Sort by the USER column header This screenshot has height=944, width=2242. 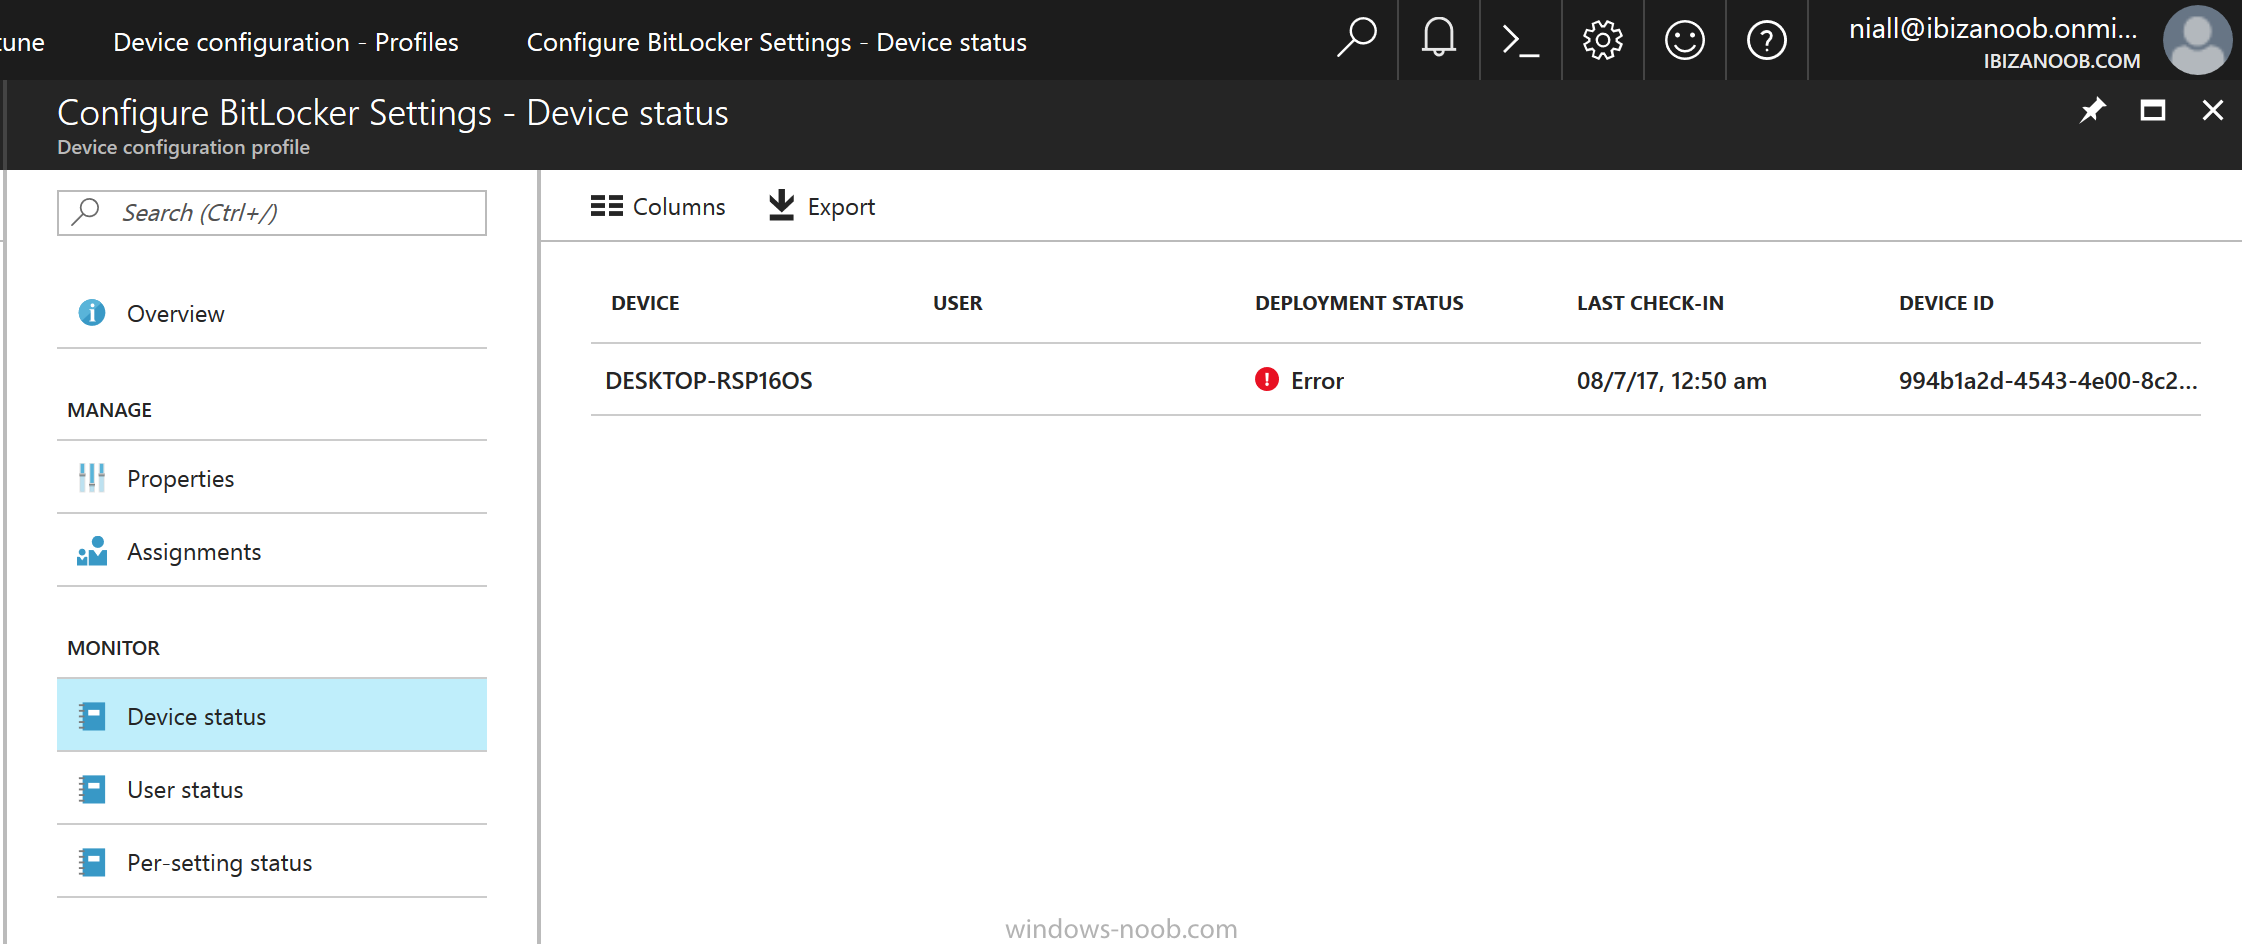coord(958,303)
